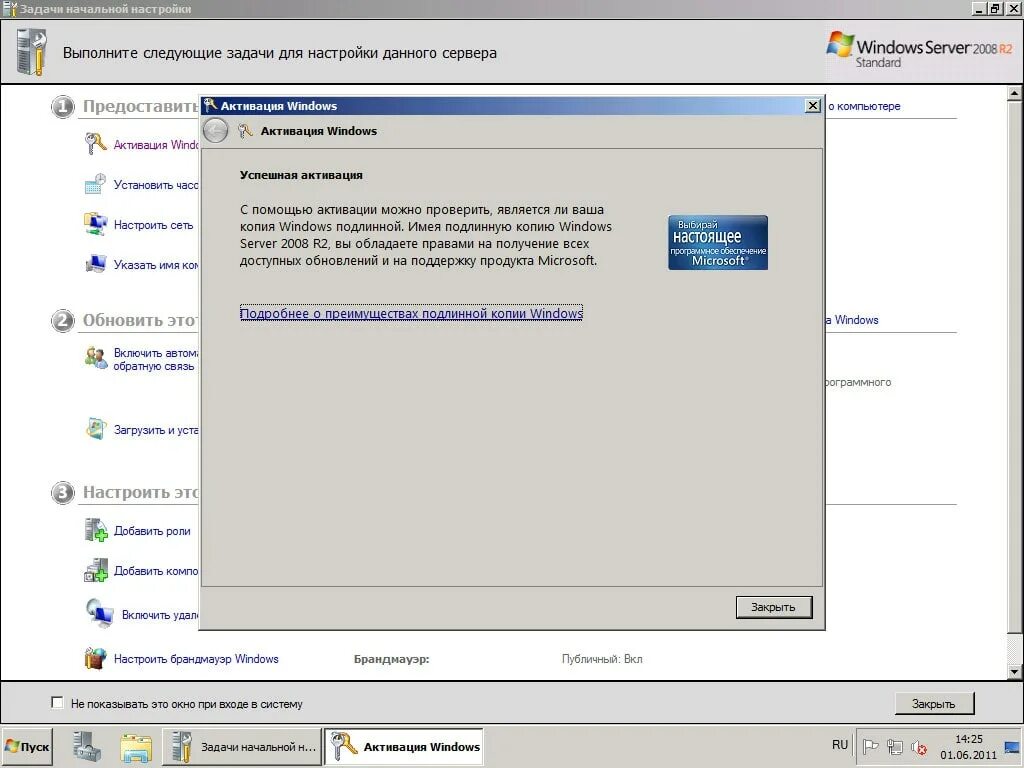
Task: Switch to 'Задачи начальной н...' taskbar button
Action: [x=242, y=746]
